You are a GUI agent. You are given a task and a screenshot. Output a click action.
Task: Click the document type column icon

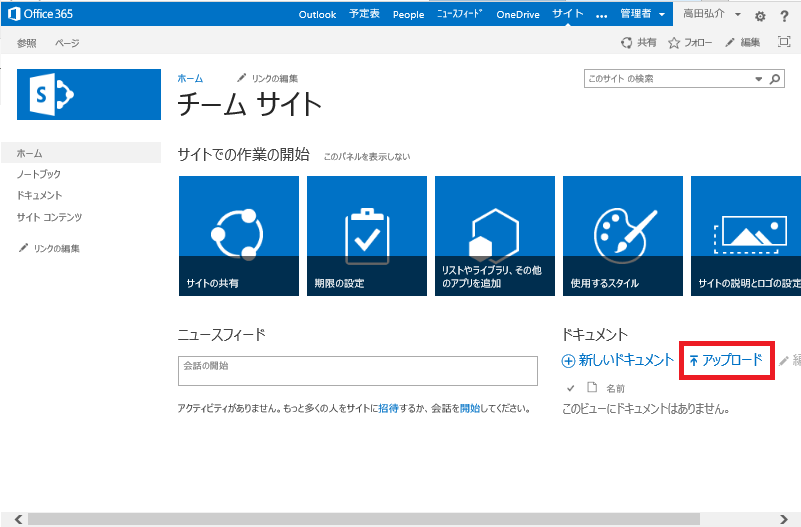click(x=592, y=388)
